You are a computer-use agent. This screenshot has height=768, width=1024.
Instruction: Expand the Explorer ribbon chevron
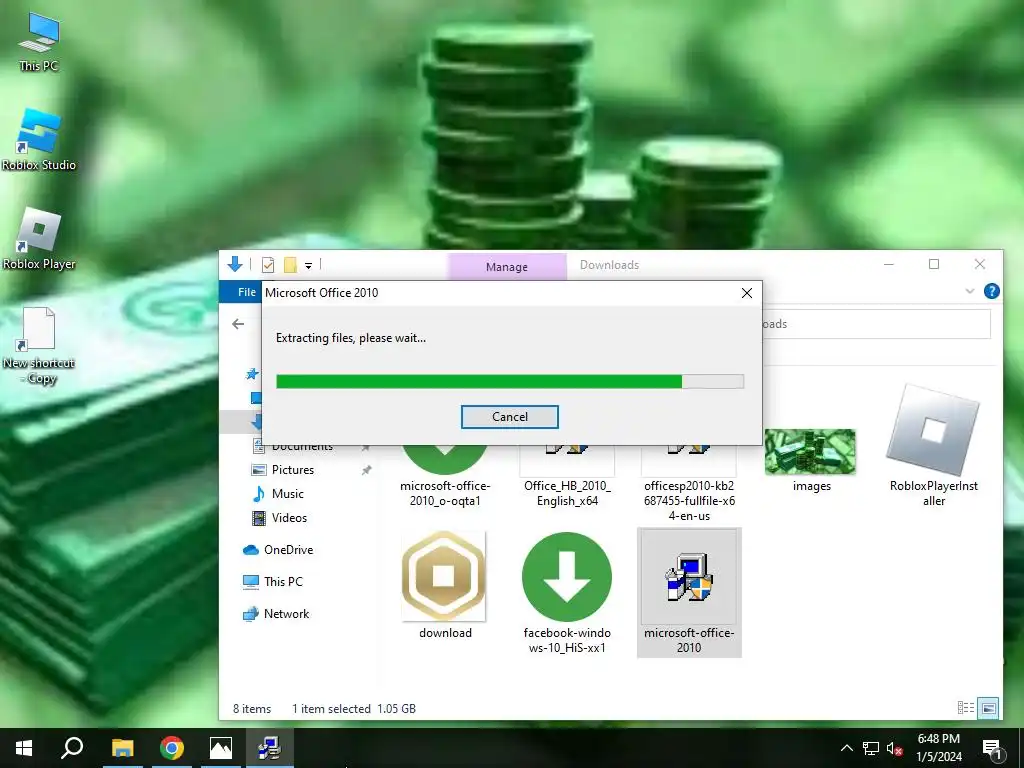tap(970, 291)
